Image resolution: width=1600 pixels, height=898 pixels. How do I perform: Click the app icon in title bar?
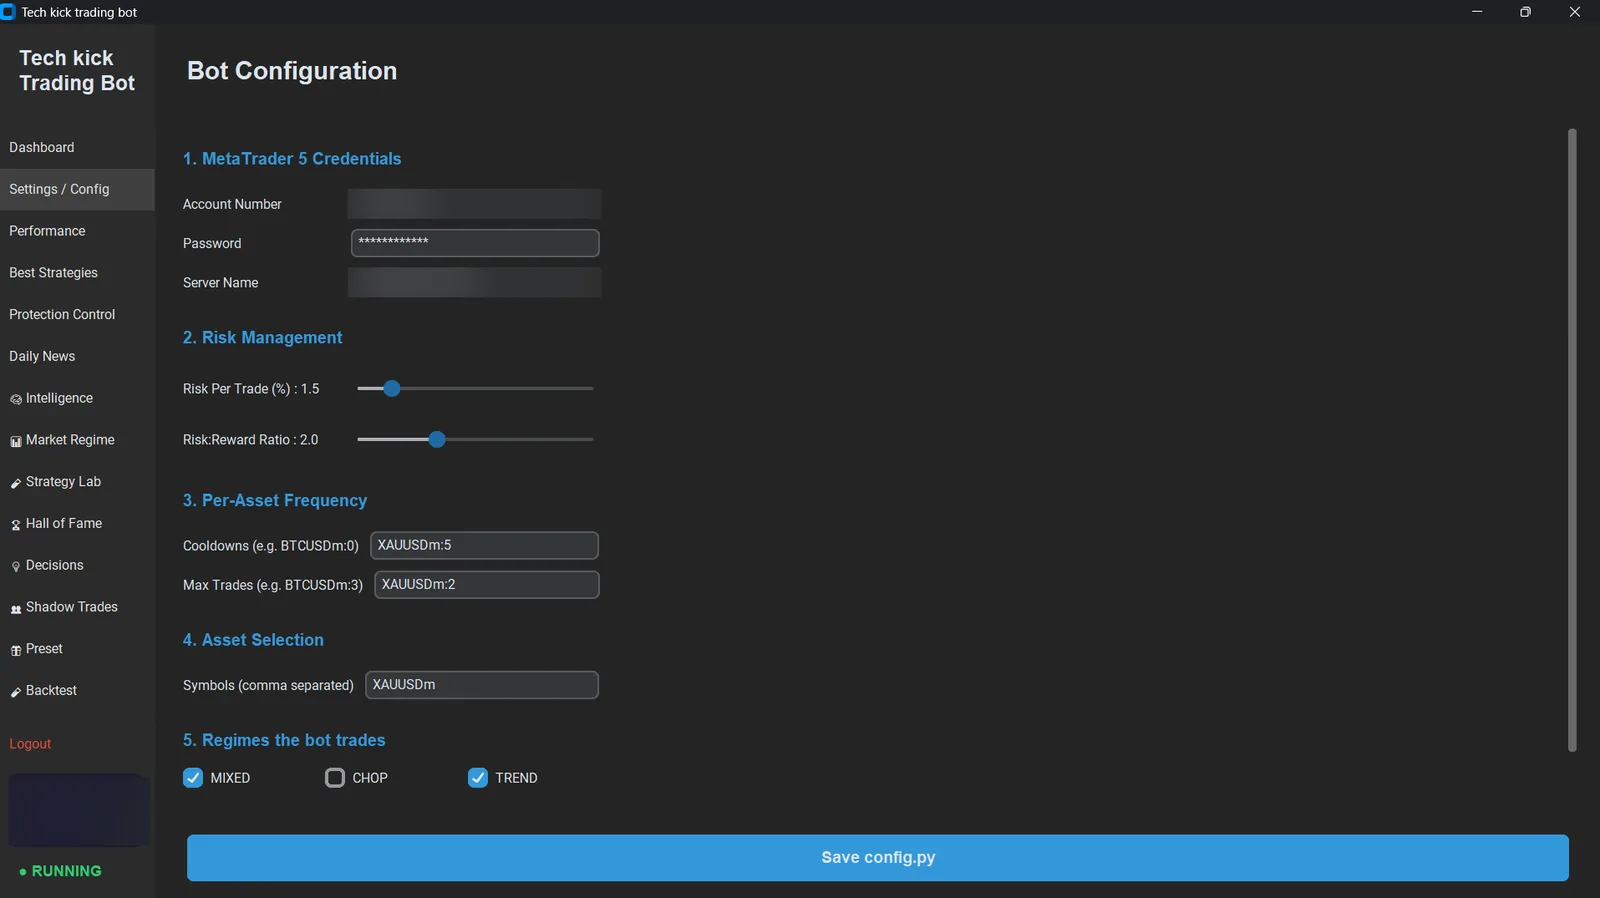click(8, 12)
